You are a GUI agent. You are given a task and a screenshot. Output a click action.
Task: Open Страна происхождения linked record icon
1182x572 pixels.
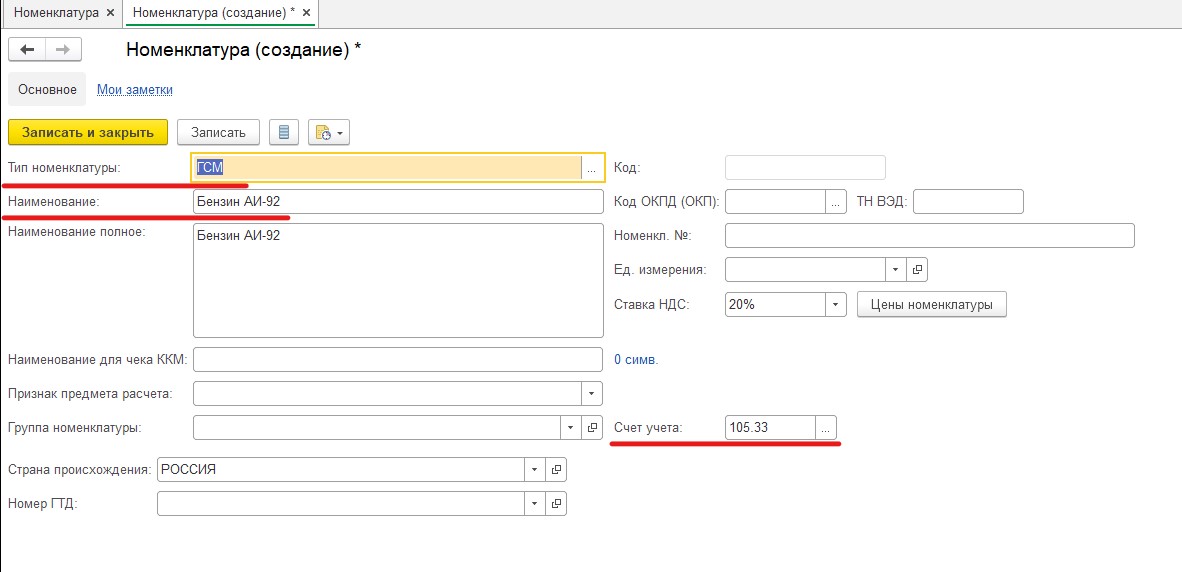tap(556, 470)
